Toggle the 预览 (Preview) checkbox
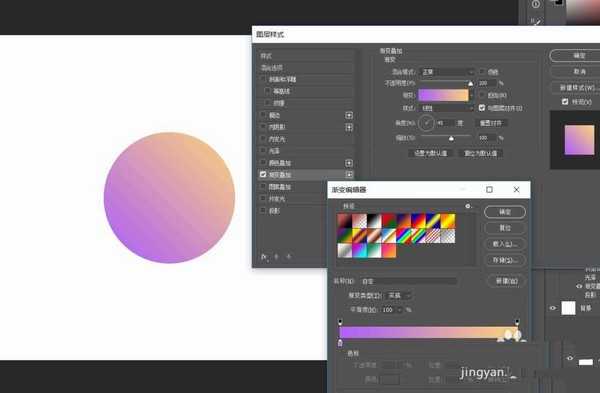 pos(565,101)
